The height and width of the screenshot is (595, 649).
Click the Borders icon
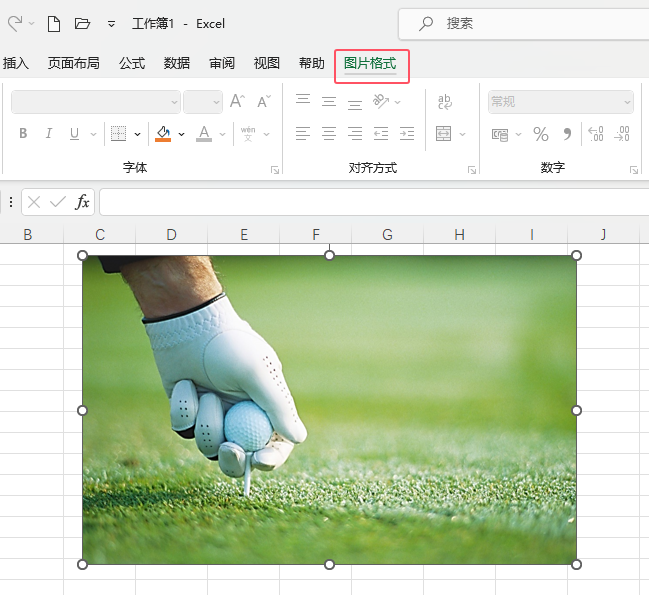click(x=118, y=134)
